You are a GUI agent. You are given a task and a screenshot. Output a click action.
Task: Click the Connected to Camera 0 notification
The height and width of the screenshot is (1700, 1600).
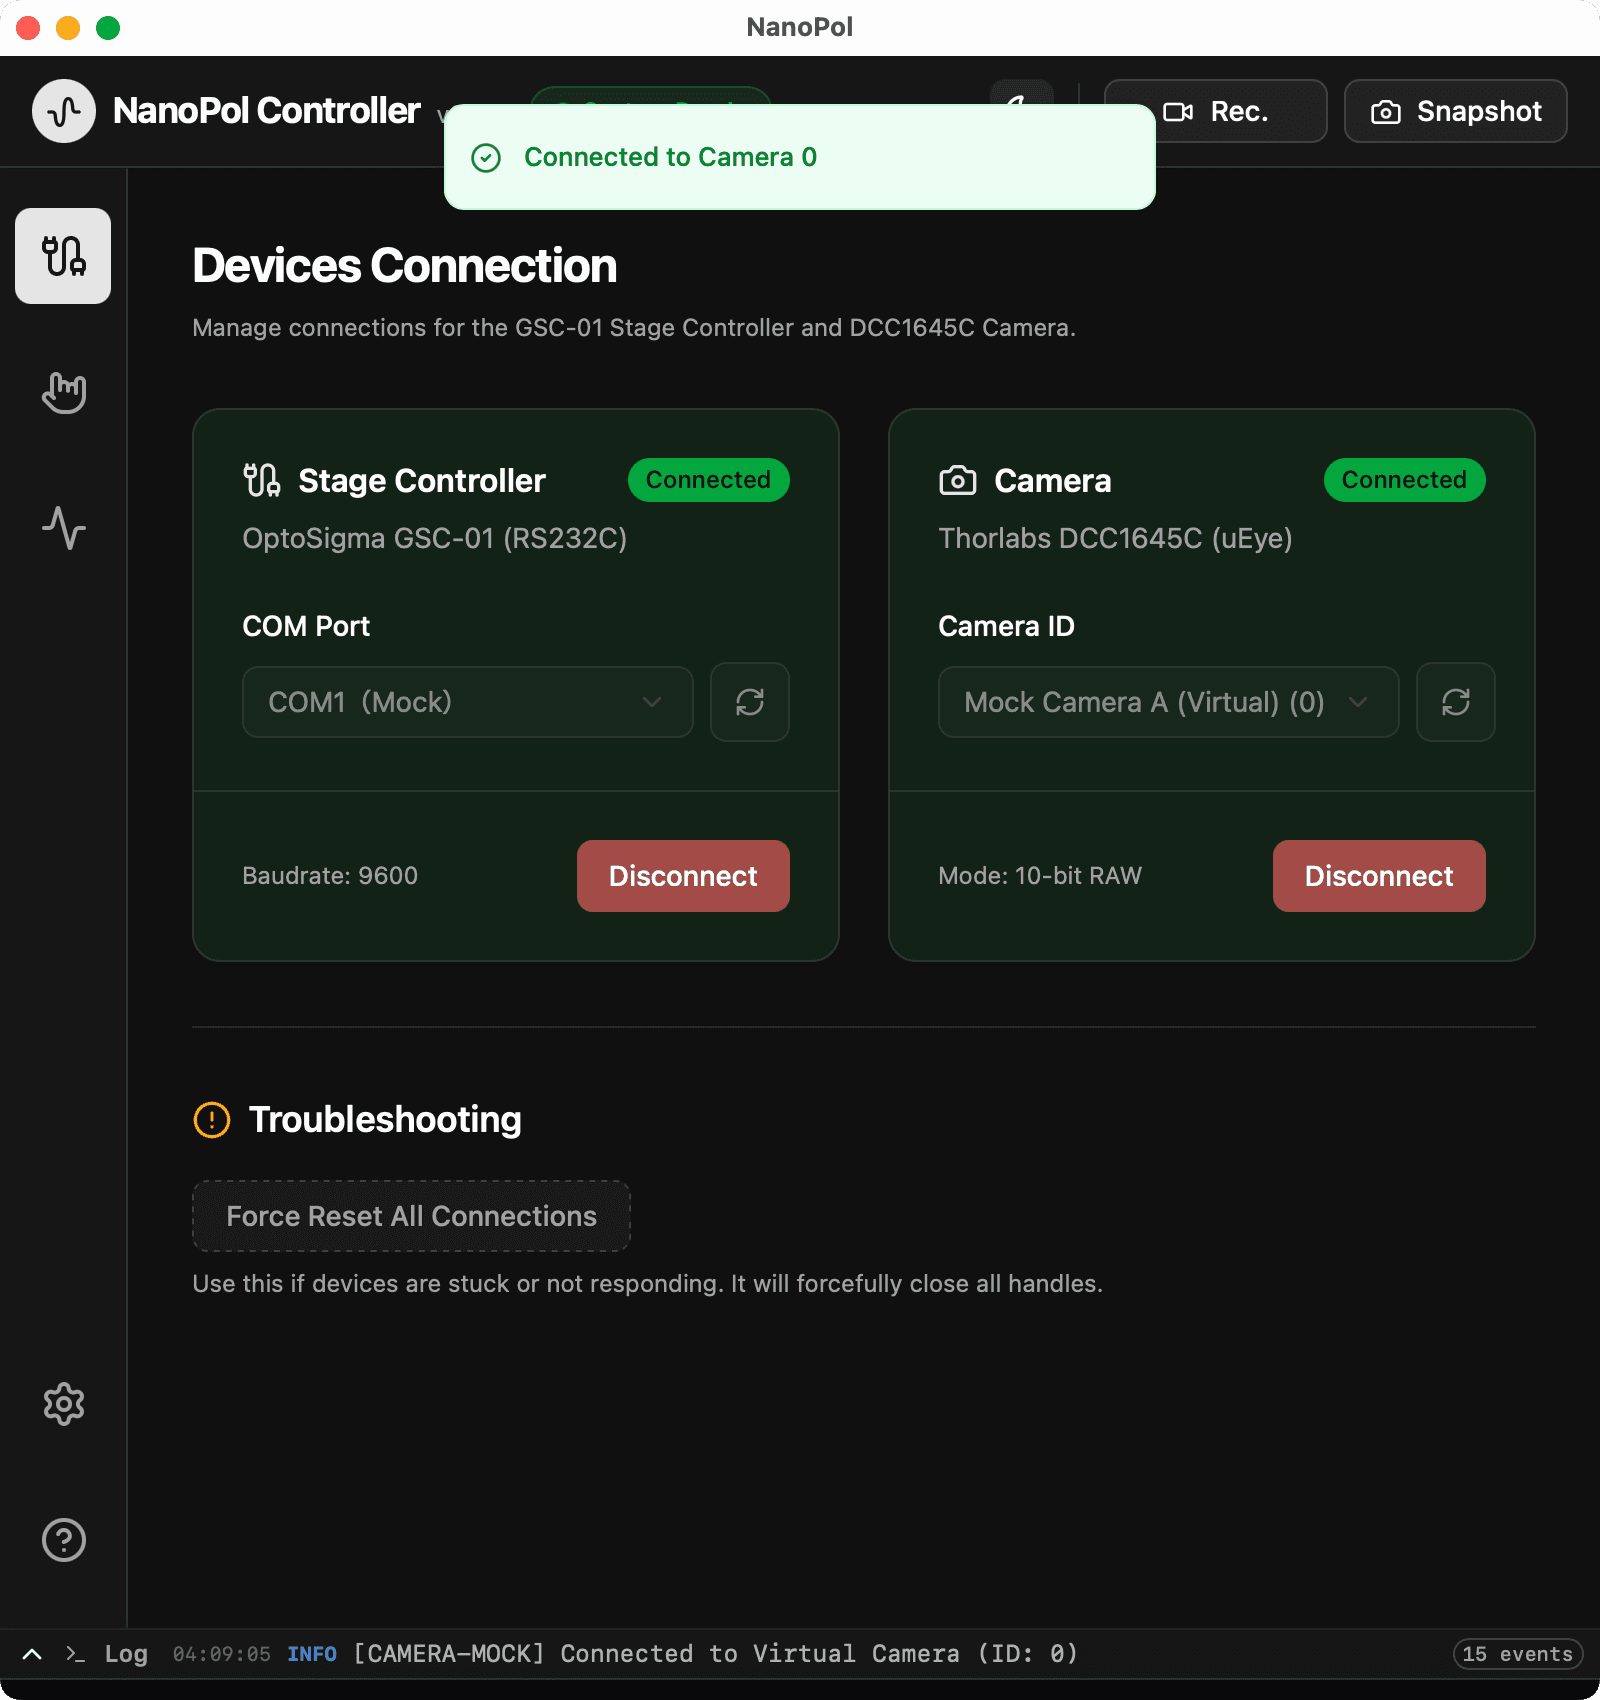coord(799,157)
